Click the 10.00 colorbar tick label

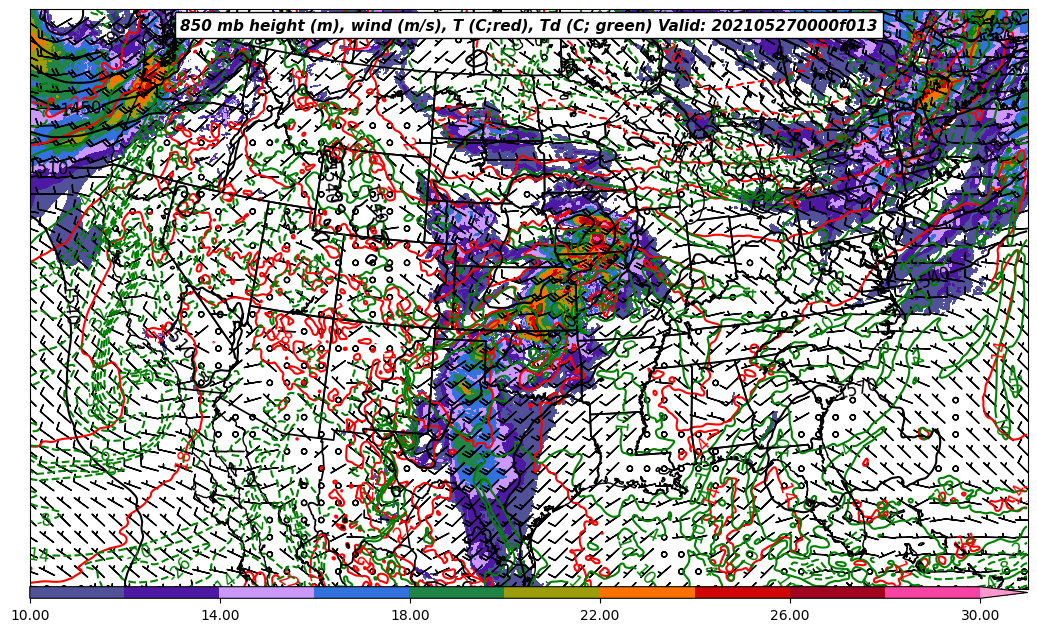pos(30,616)
